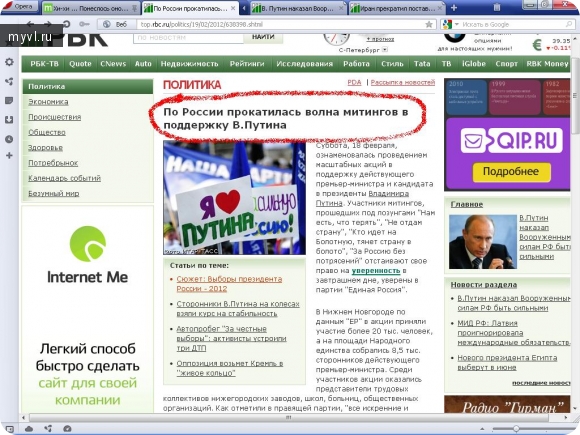
Task: Open the PDA version link
Action: click(354, 82)
